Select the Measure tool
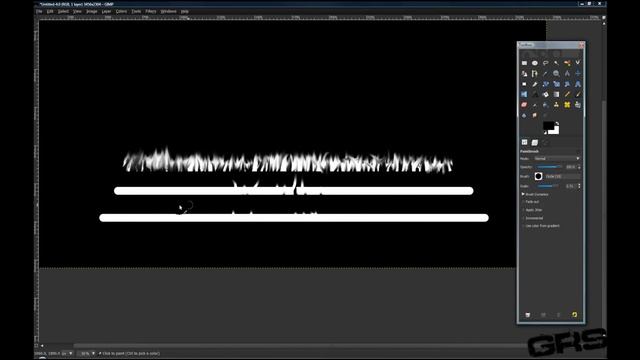The width and height of the screenshot is (640, 360). pos(567,73)
